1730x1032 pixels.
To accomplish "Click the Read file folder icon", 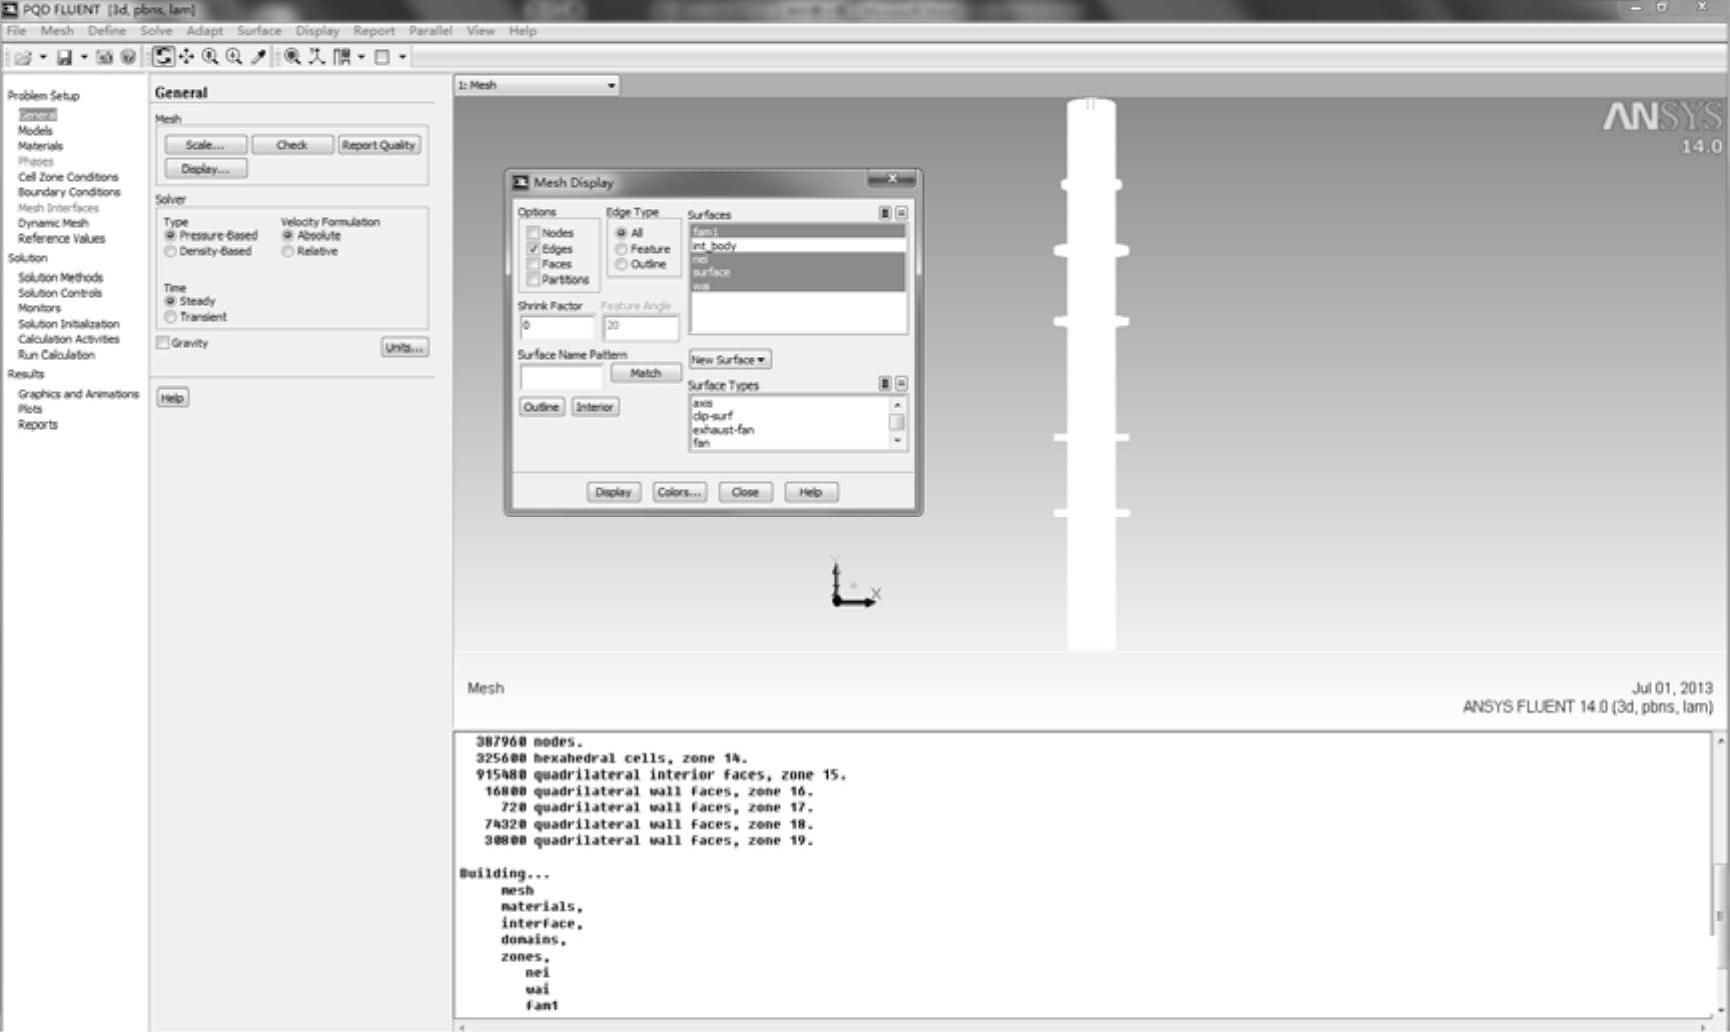I will point(23,57).
